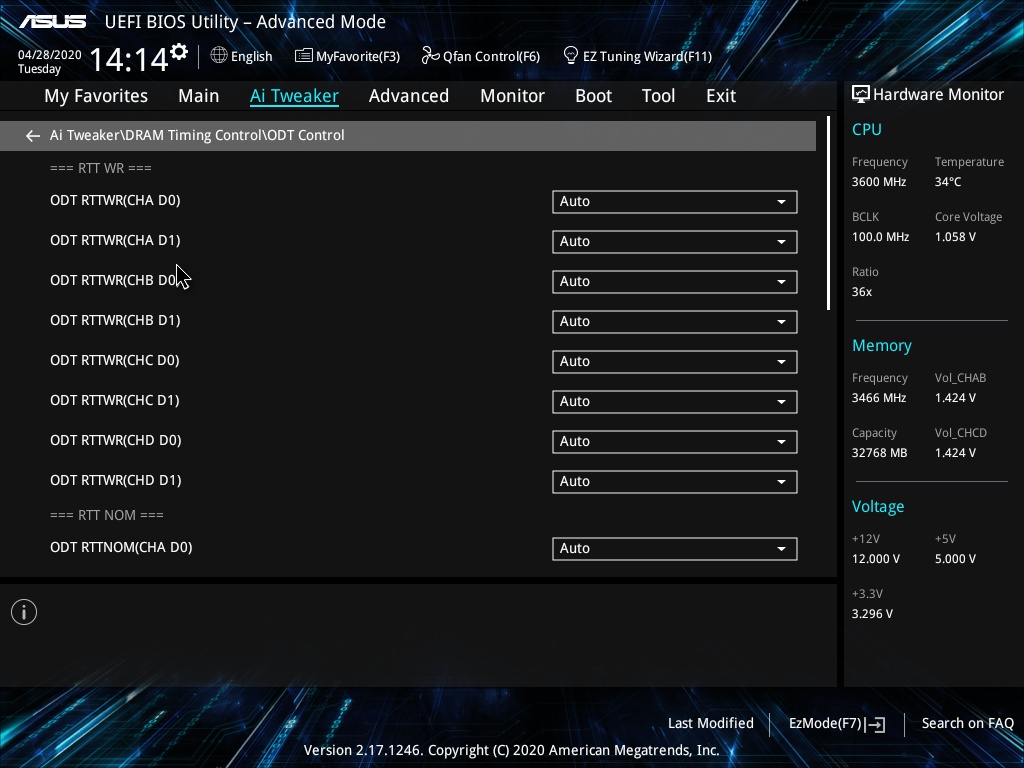Switch to My Favorites tab

point(96,96)
